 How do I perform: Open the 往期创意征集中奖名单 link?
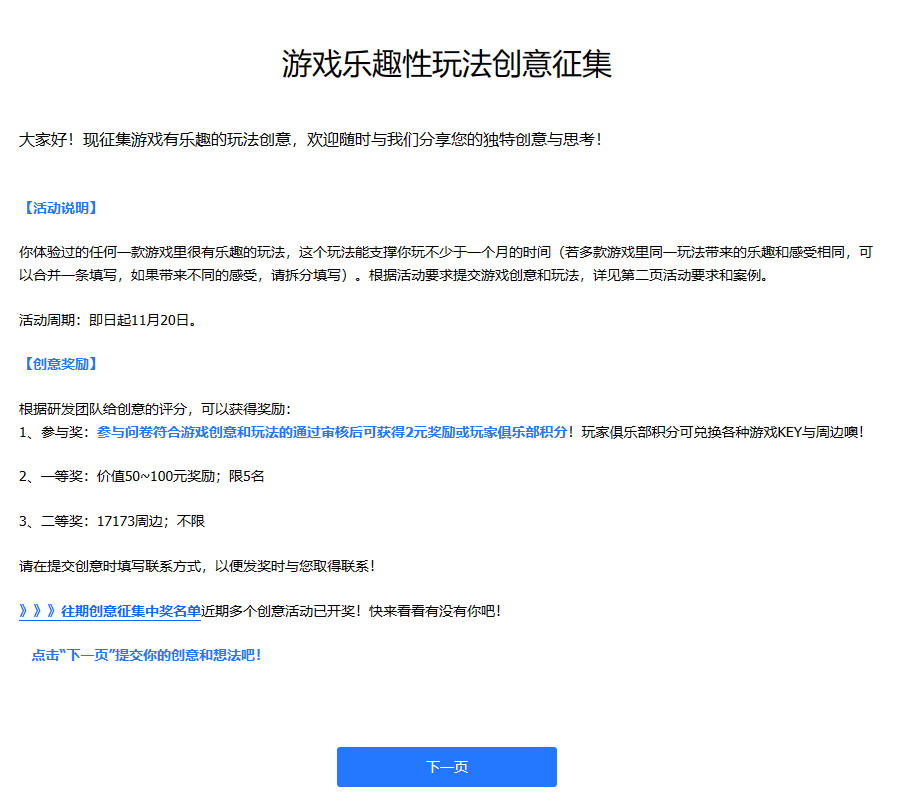pyautogui.click(x=110, y=611)
